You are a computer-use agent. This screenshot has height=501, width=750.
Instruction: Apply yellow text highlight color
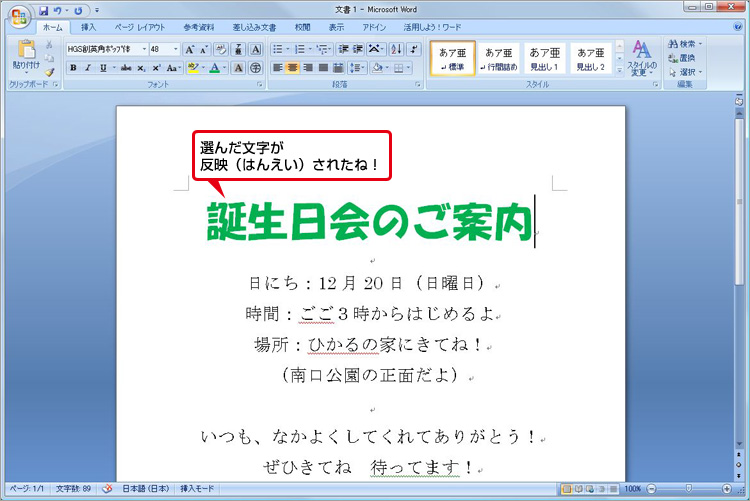coord(192,68)
